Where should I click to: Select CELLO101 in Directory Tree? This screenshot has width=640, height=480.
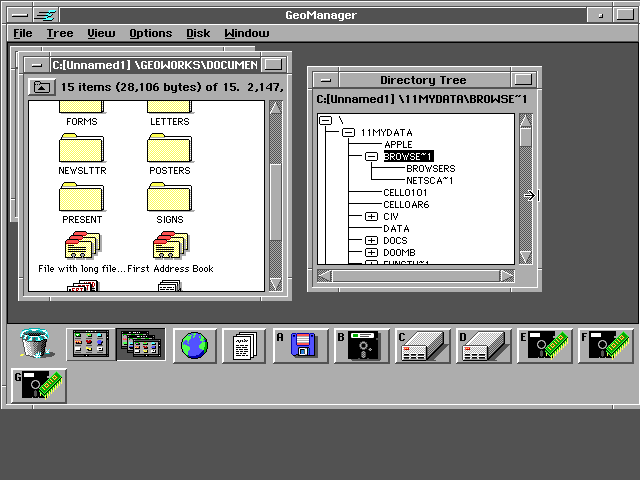pos(405,192)
